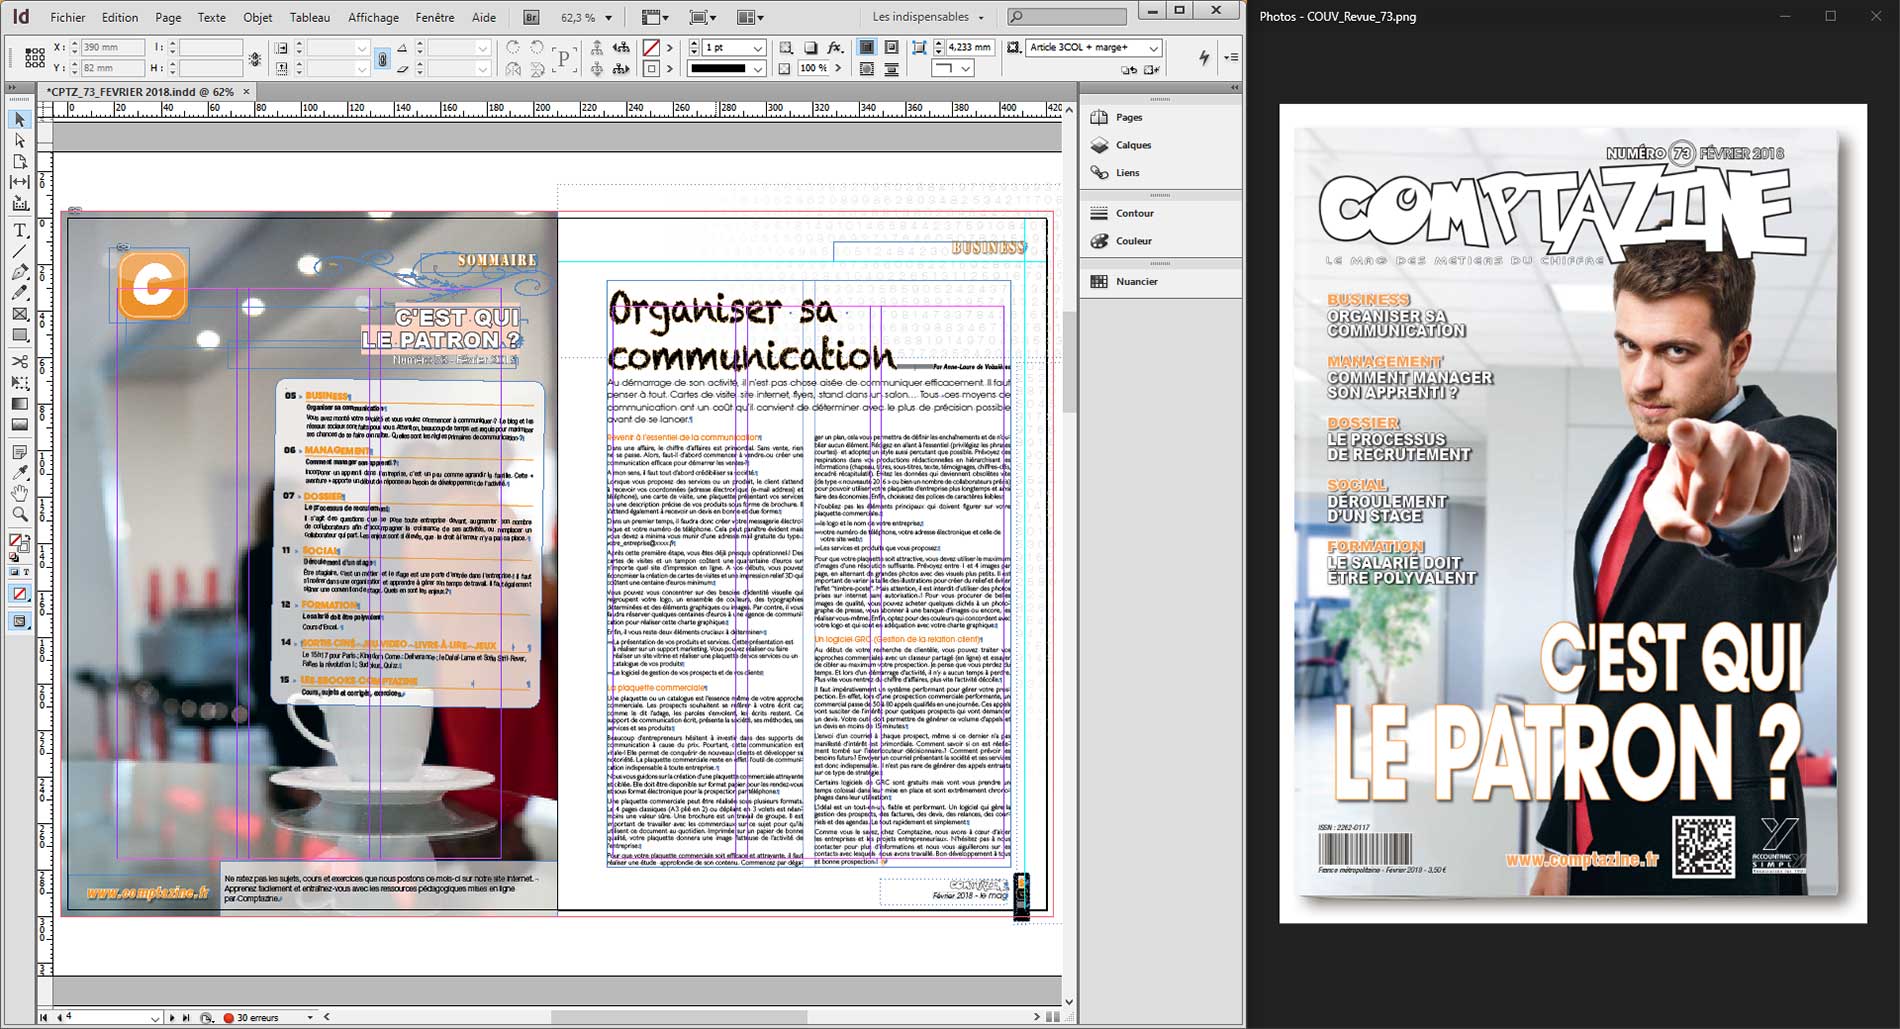Select the Direct Selection tool
Image resolution: width=1900 pixels, height=1029 pixels.
pos(19,141)
